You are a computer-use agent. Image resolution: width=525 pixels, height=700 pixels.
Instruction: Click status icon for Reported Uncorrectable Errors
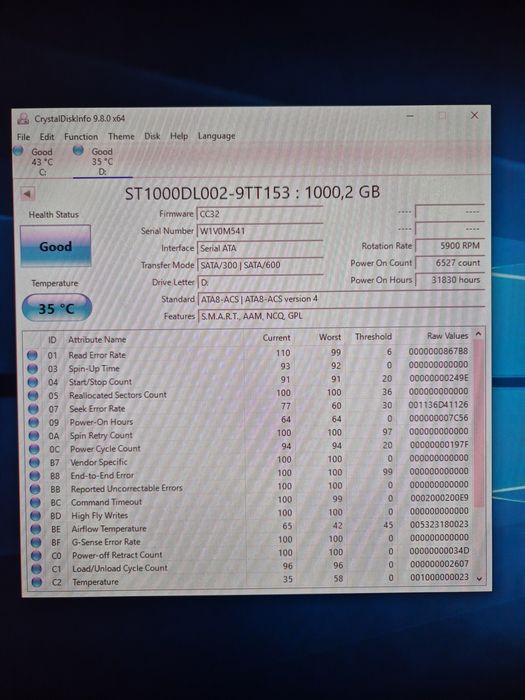[35, 489]
